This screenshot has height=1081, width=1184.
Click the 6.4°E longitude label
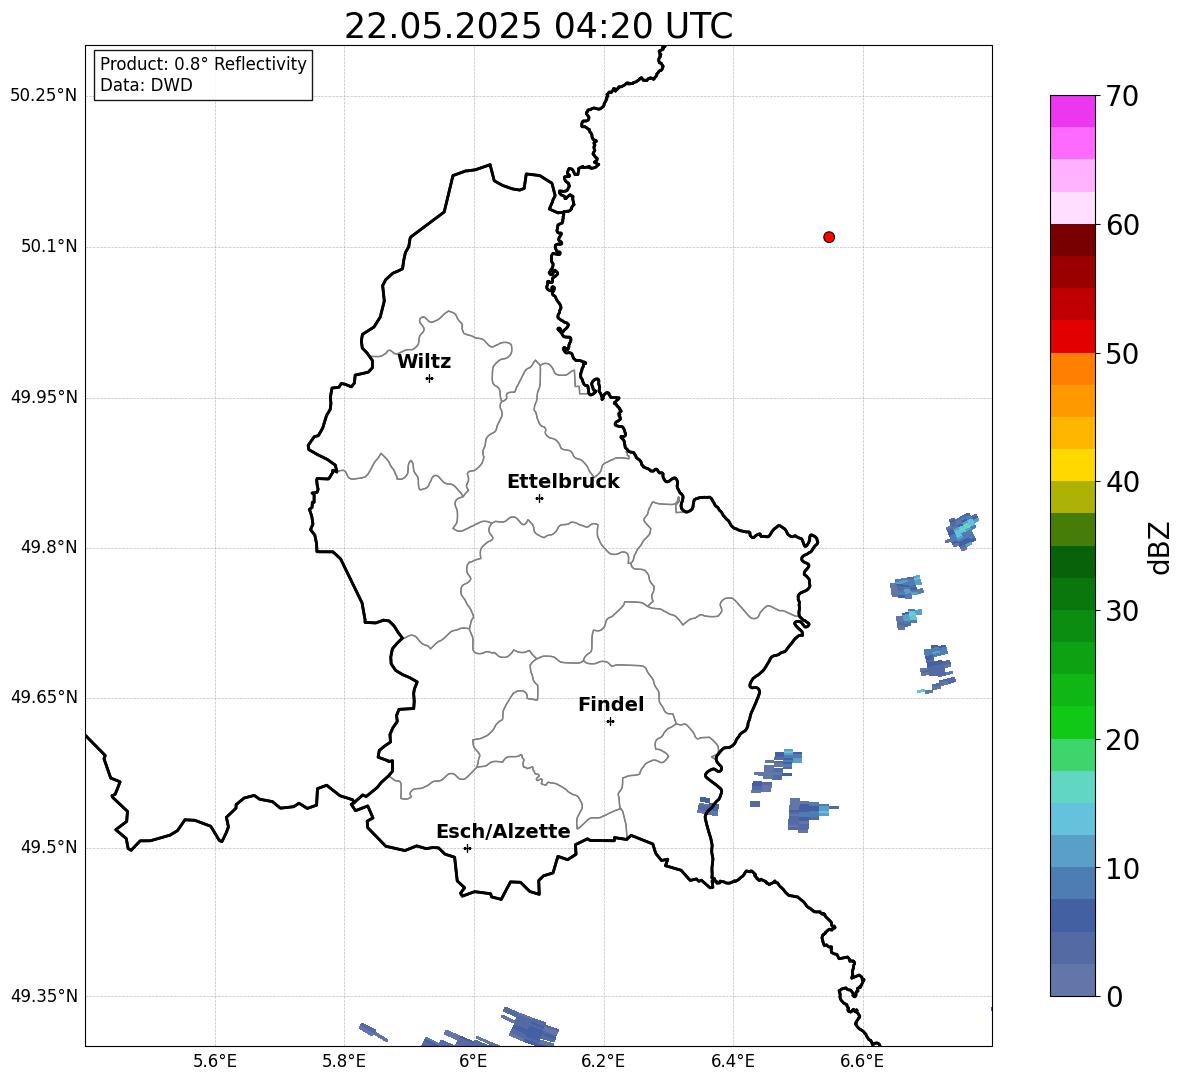coord(732,1061)
